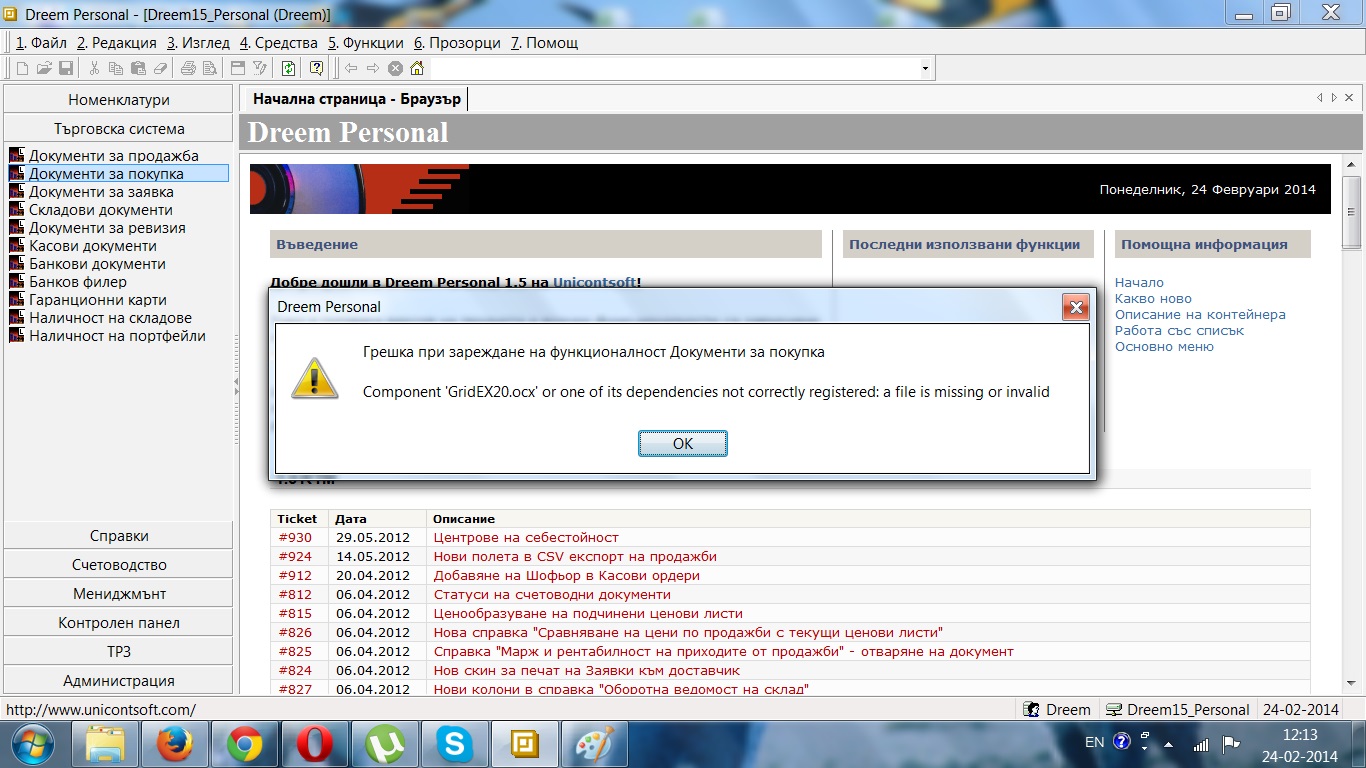Open the Редакция menu

(117, 43)
